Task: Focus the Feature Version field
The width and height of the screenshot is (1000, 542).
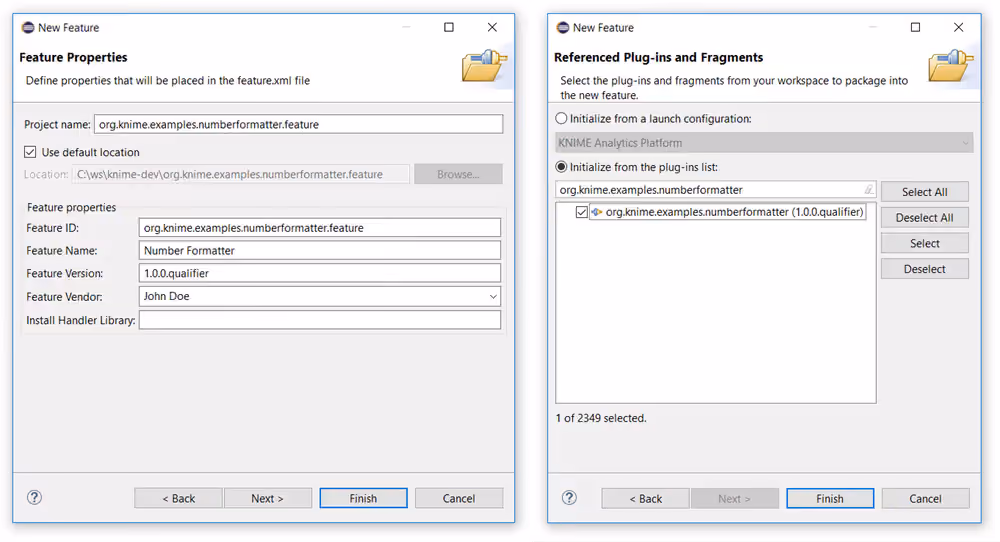Action: tap(320, 273)
